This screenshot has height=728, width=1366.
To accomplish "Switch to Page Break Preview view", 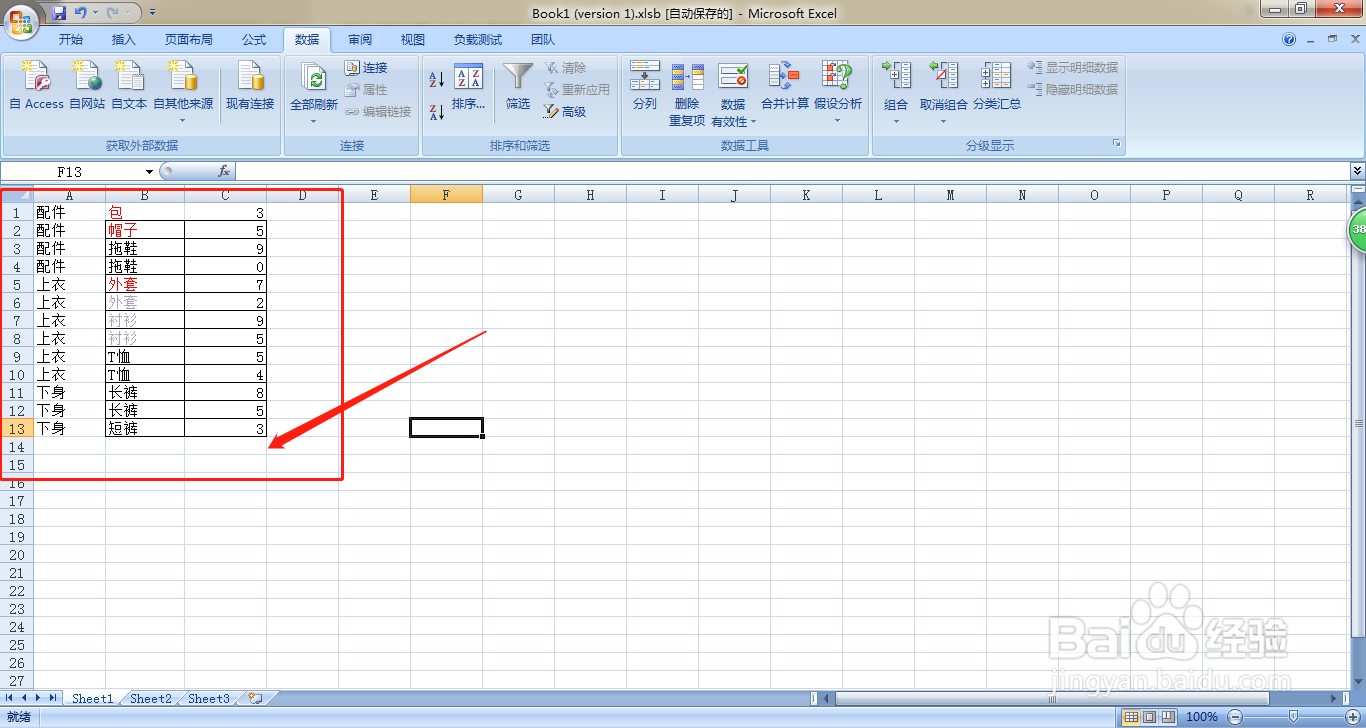I will coord(1167,717).
